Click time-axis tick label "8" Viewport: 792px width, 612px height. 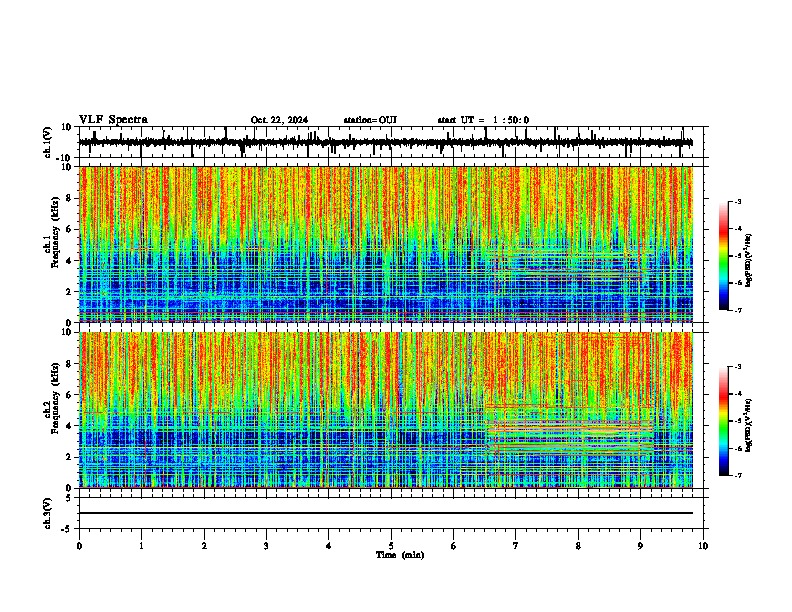(x=578, y=546)
